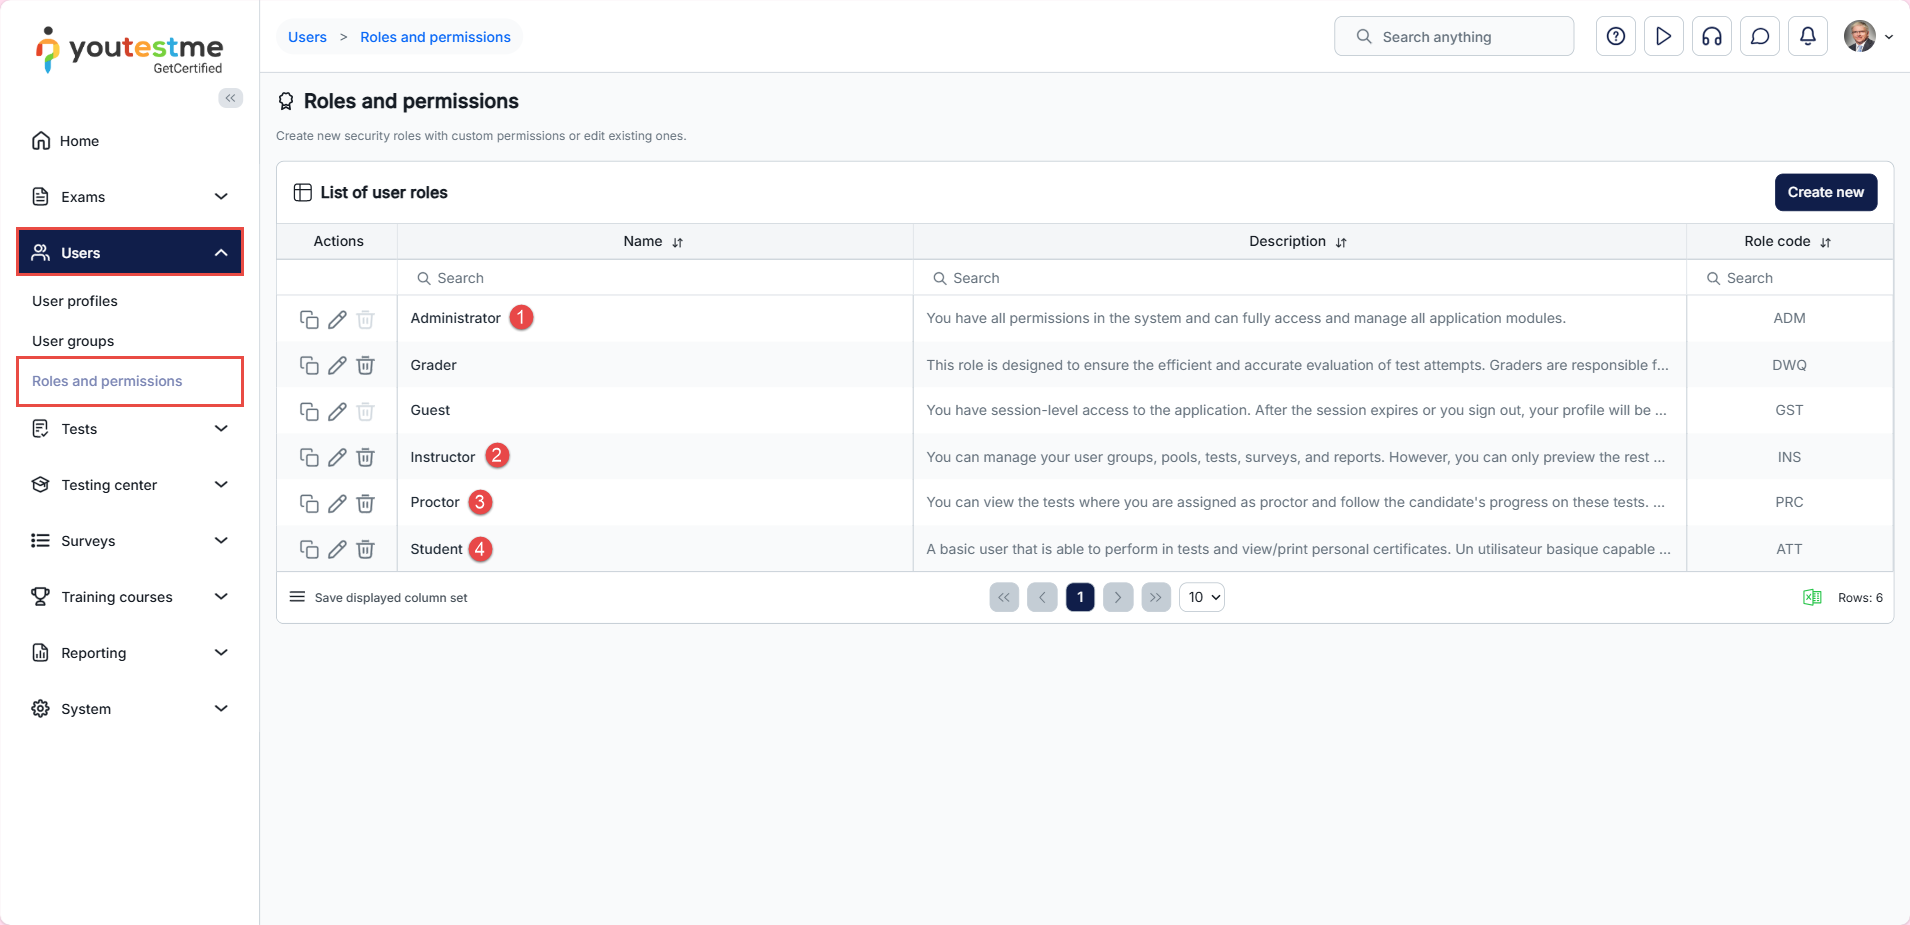This screenshot has height=925, width=1910.
Task: Copy the Administrator role
Action: (309, 319)
